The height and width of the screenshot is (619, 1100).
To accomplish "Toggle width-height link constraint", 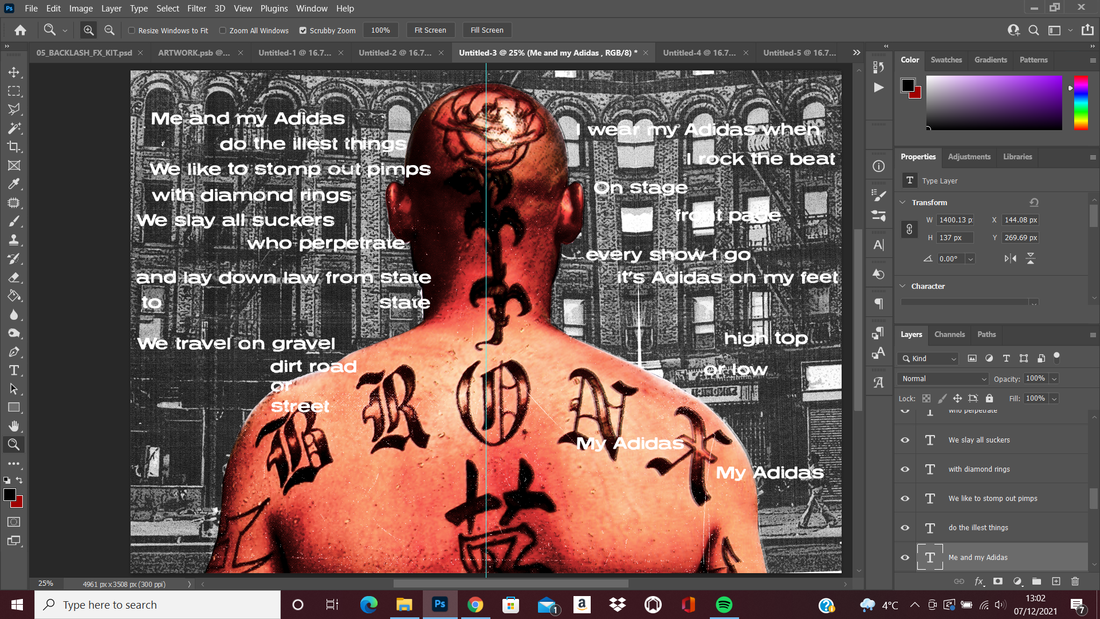I will pos(909,229).
